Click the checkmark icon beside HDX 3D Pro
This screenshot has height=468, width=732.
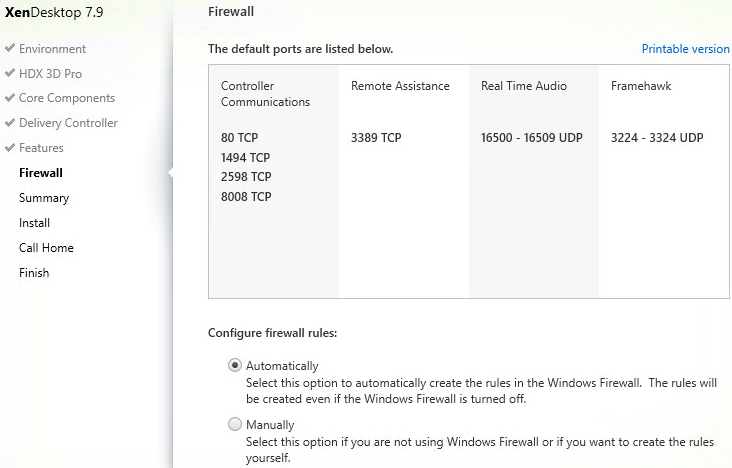click(10, 73)
